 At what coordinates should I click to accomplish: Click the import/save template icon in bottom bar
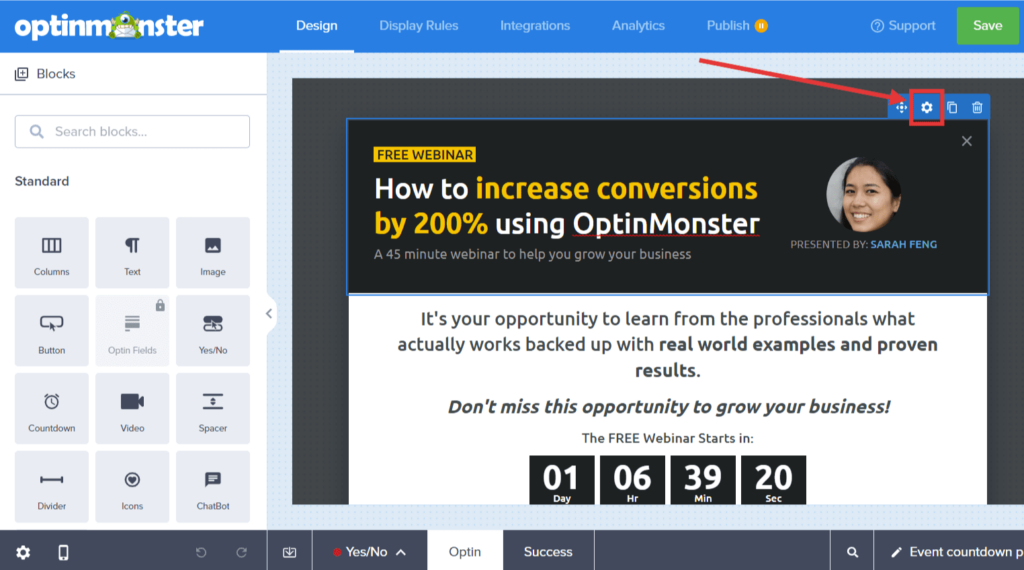(289, 552)
